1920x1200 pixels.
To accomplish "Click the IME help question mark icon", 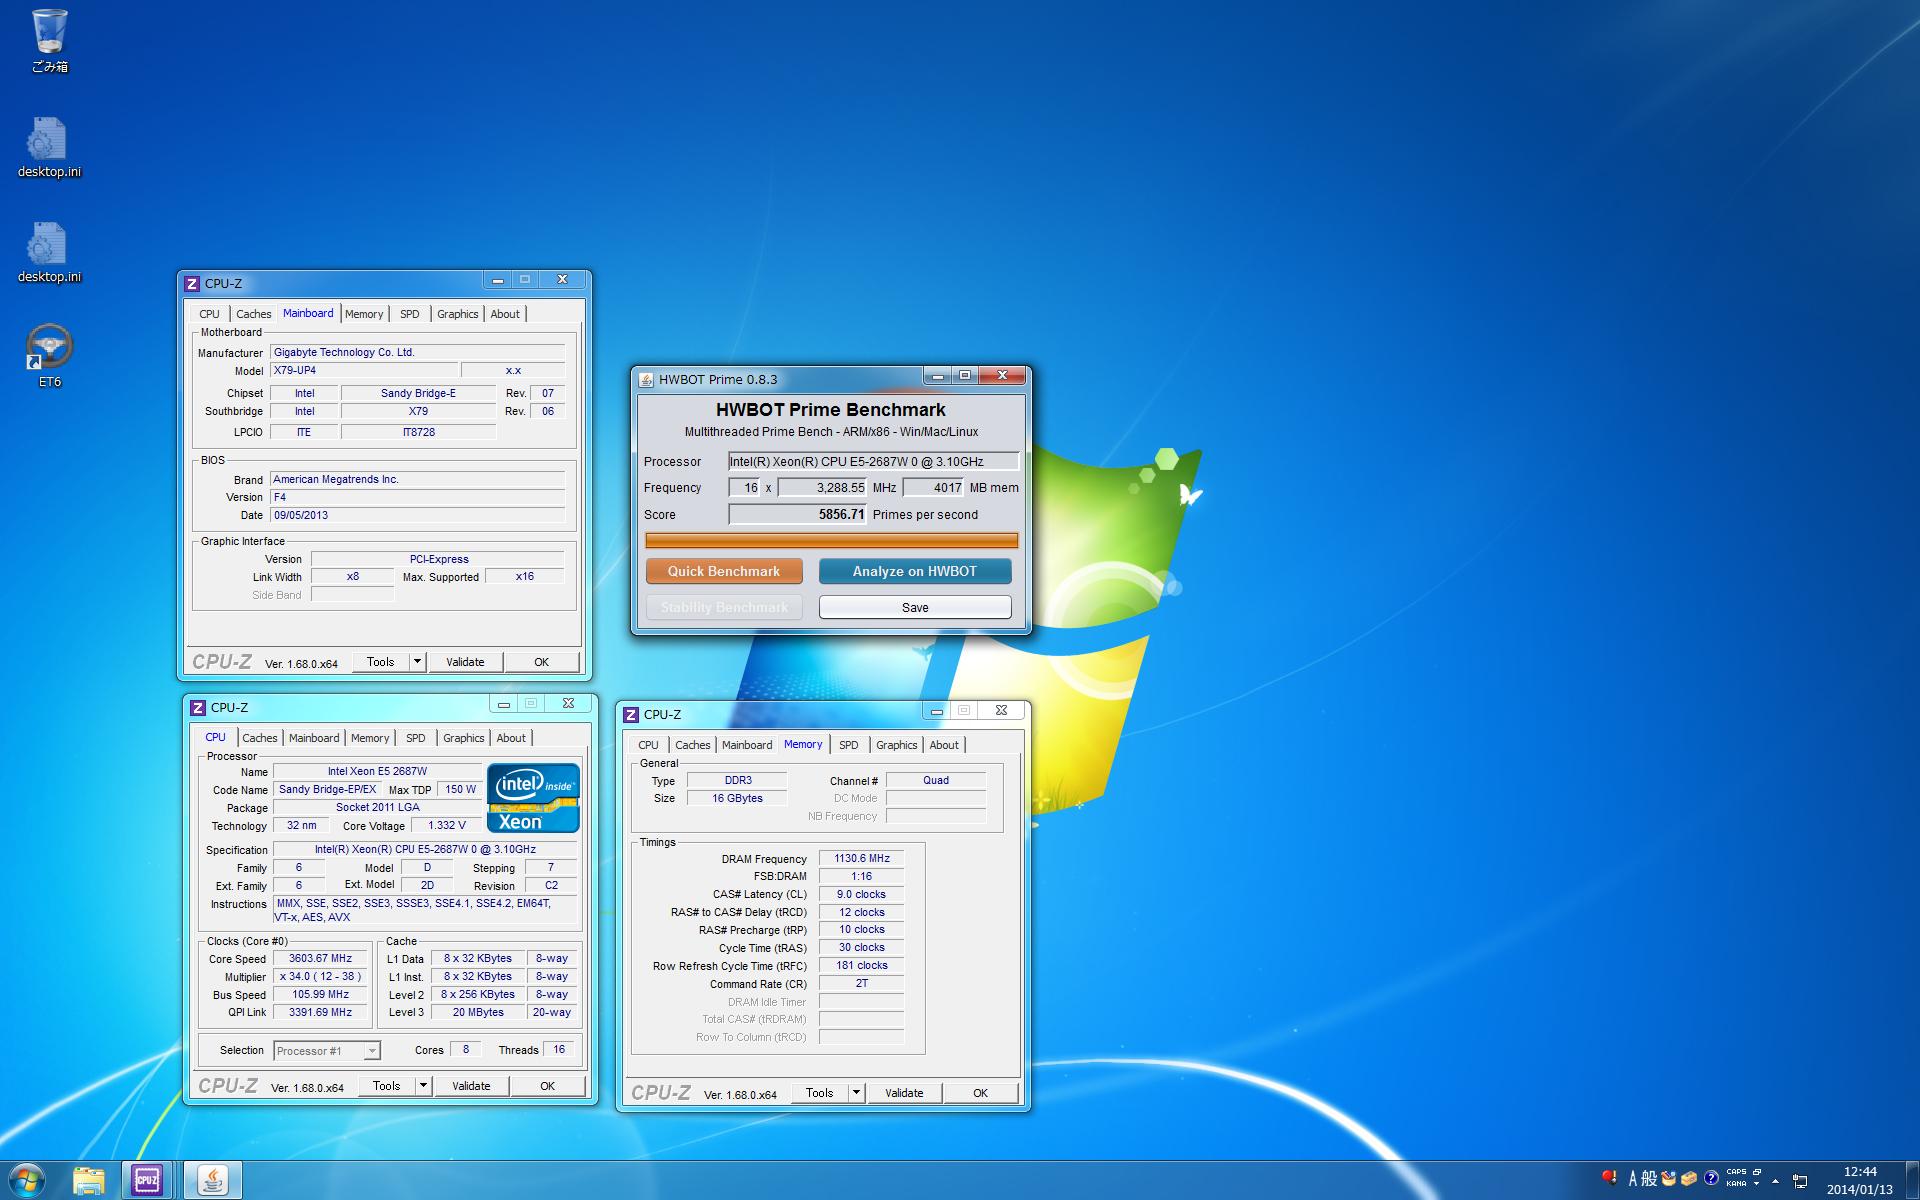I will pyautogui.click(x=1711, y=1178).
